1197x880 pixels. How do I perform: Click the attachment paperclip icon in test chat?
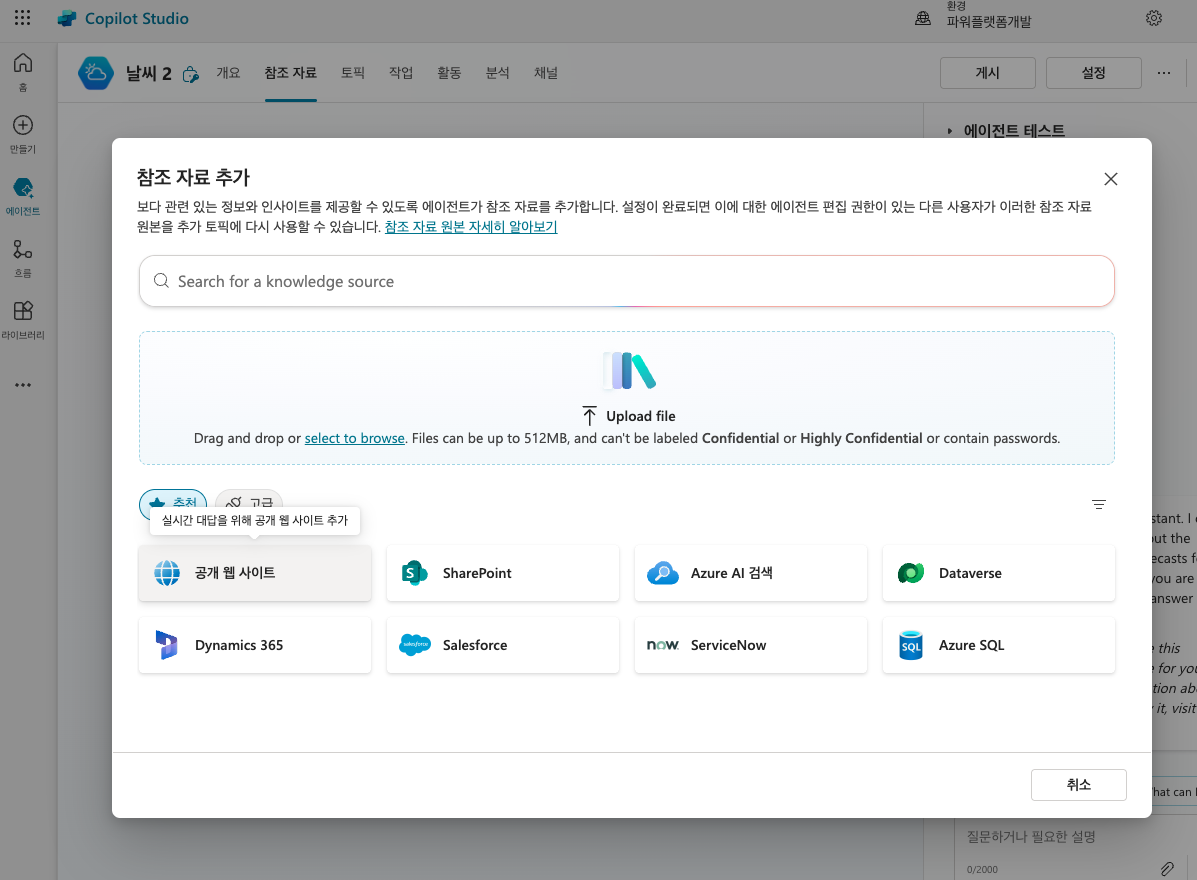1167,869
